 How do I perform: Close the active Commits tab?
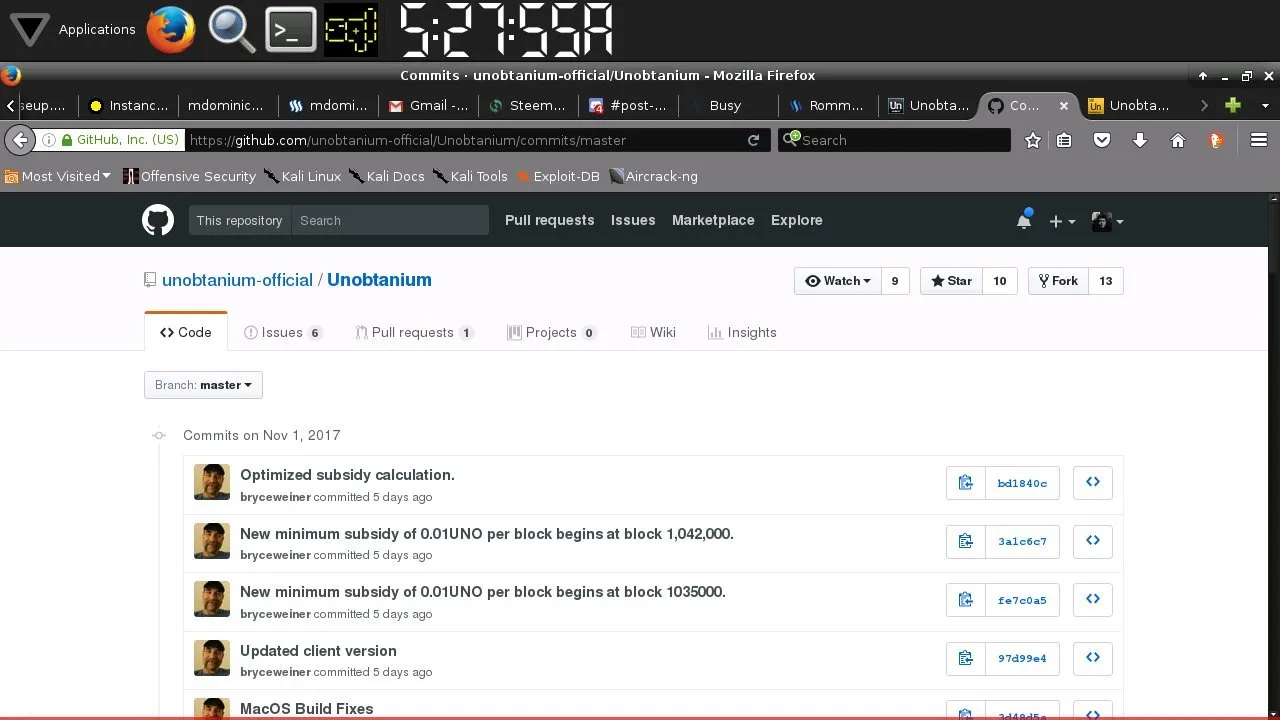[x=1064, y=105]
